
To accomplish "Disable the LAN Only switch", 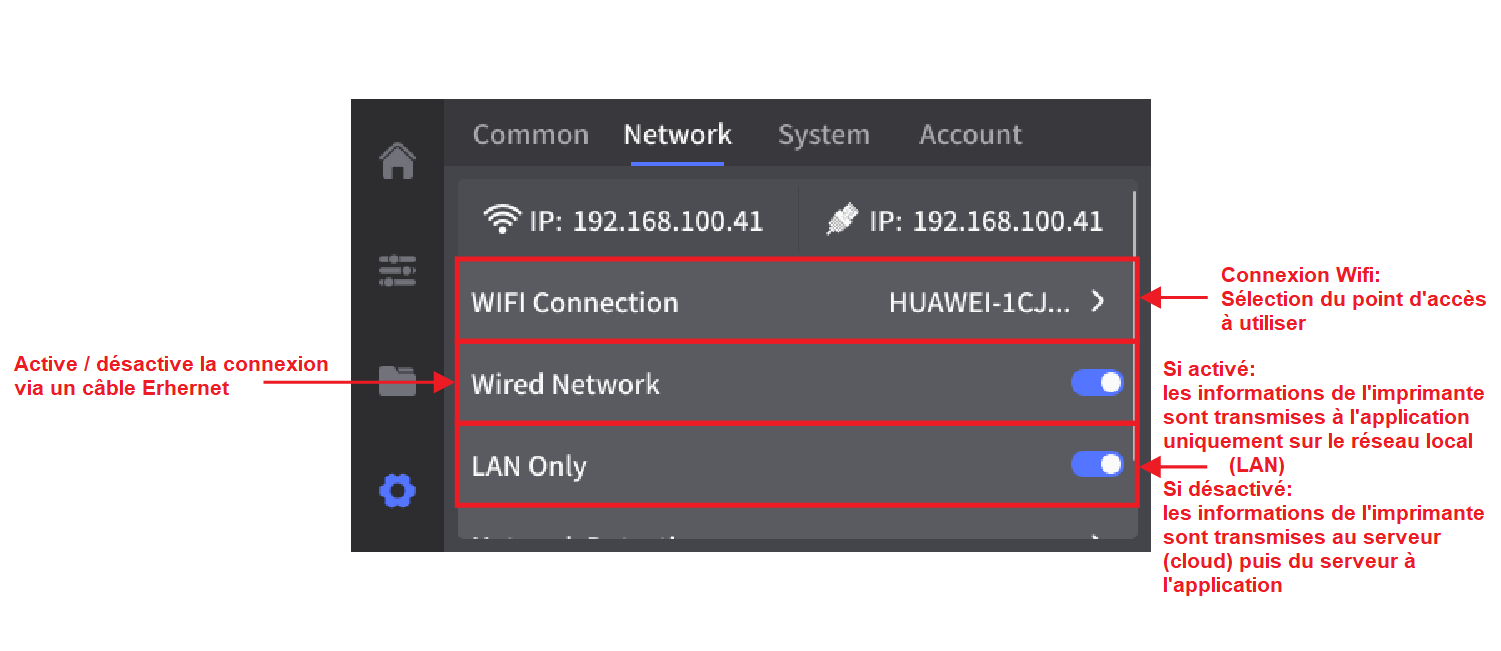I will (1097, 464).
